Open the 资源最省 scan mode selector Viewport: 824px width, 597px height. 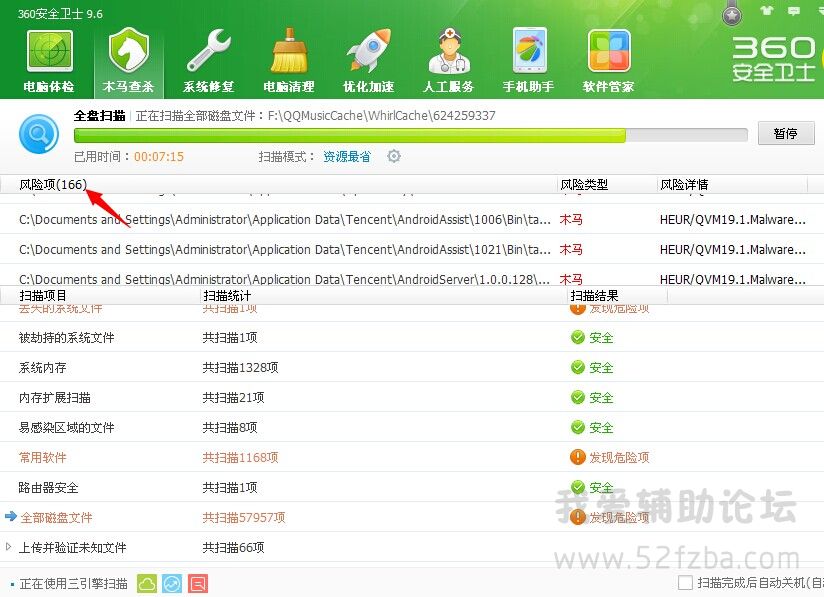click(347, 157)
